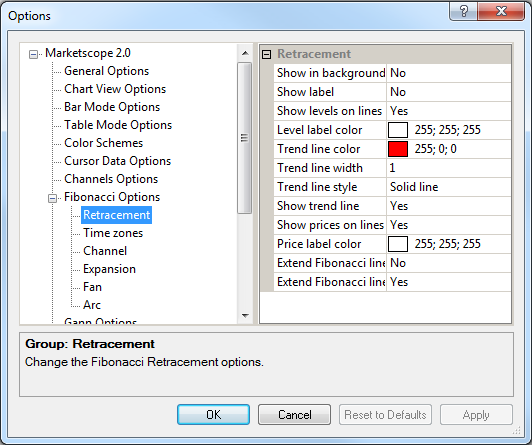This screenshot has width=532, height=445.
Task: Click the tree scrollbar up arrow
Action: pos(245,53)
